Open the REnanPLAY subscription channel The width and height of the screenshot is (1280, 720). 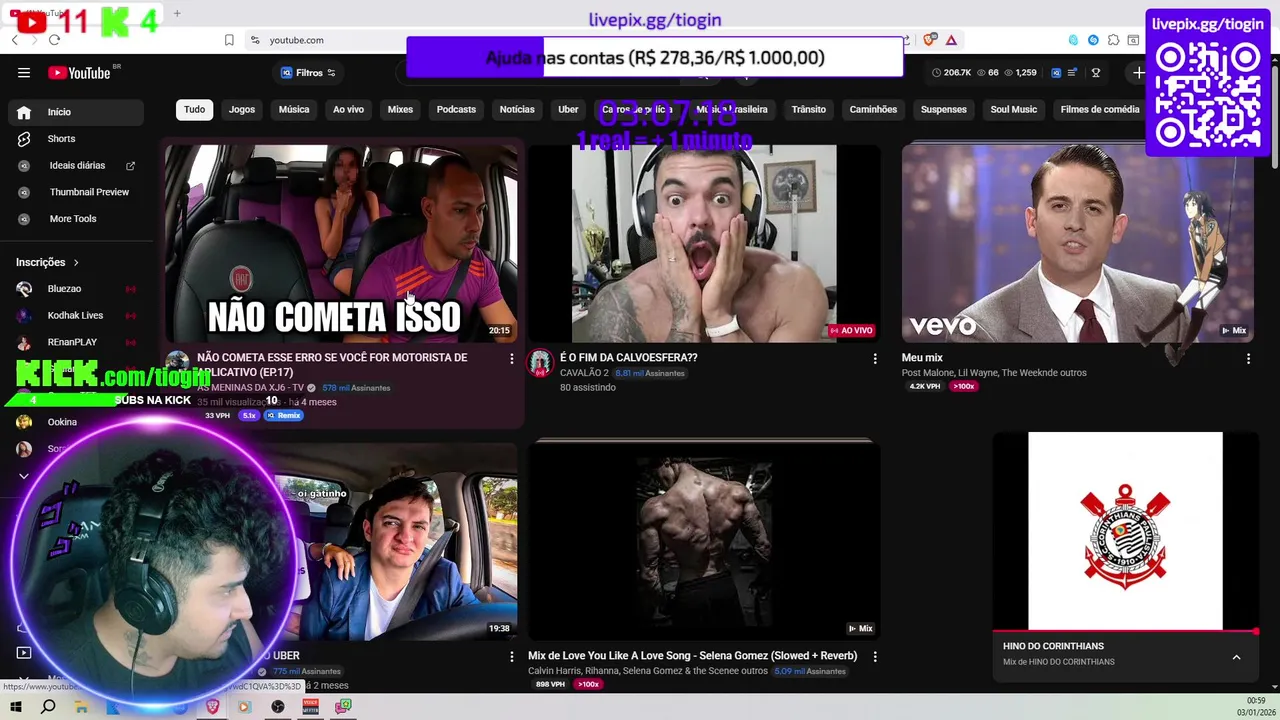(x=76, y=342)
